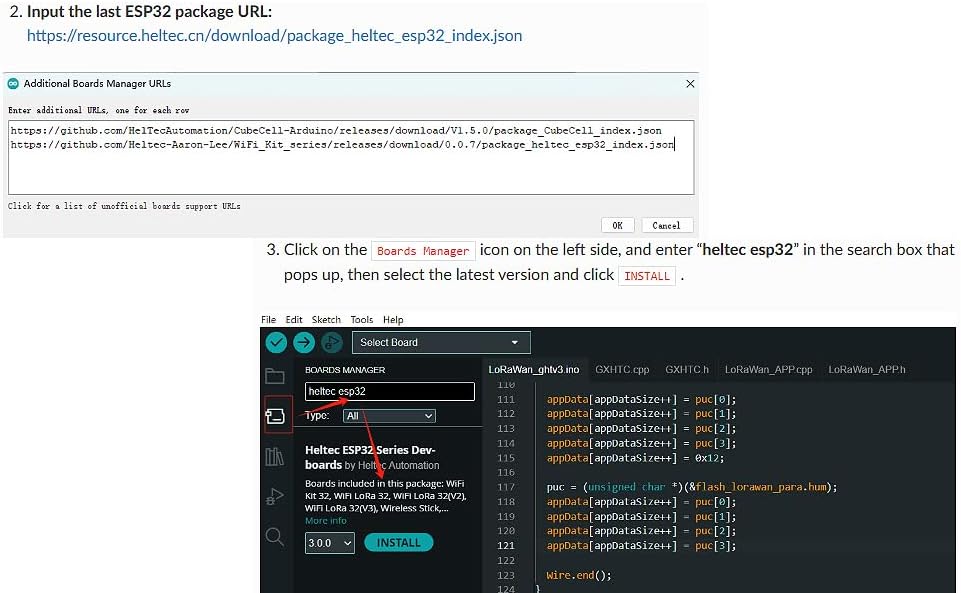Screen dimensions: 961x593
Task: Open the 3.0.0 version dropdown
Action: tap(329, 542)
